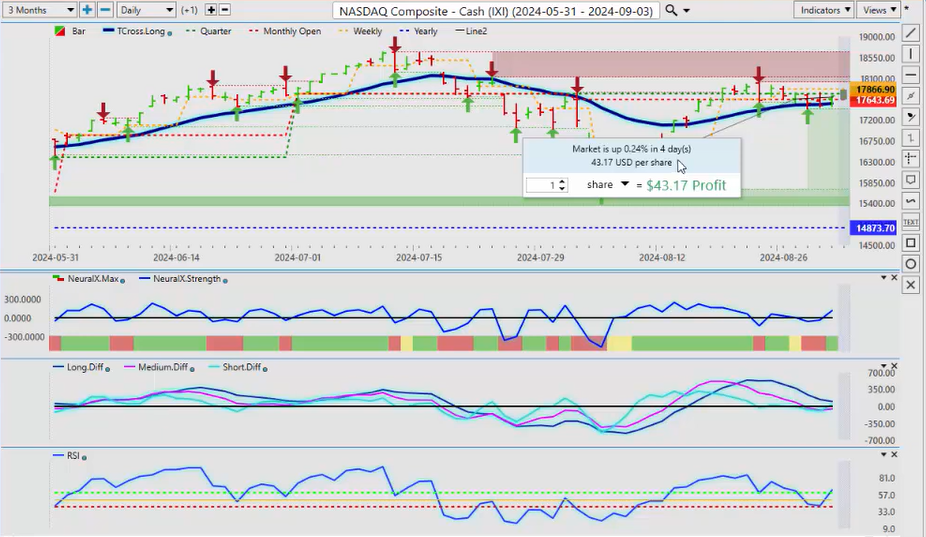The width and height of the screenshot is (926, 537).
Task: Open the Daily interval dropdown
Action: click(x=146, y=10)
